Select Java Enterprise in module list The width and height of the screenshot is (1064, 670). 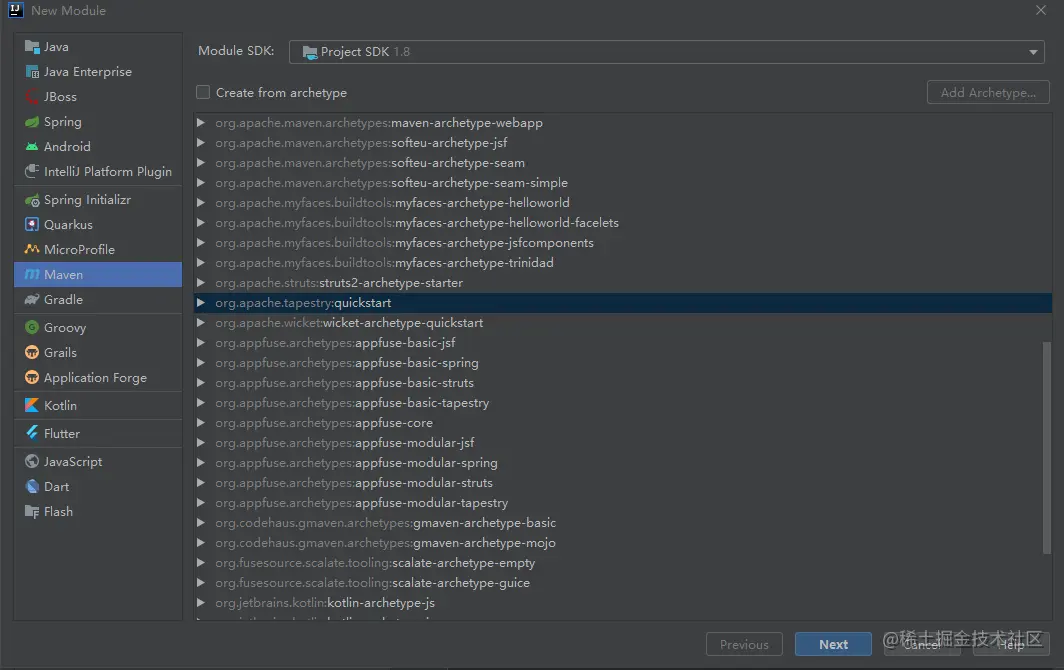point(87,72)
